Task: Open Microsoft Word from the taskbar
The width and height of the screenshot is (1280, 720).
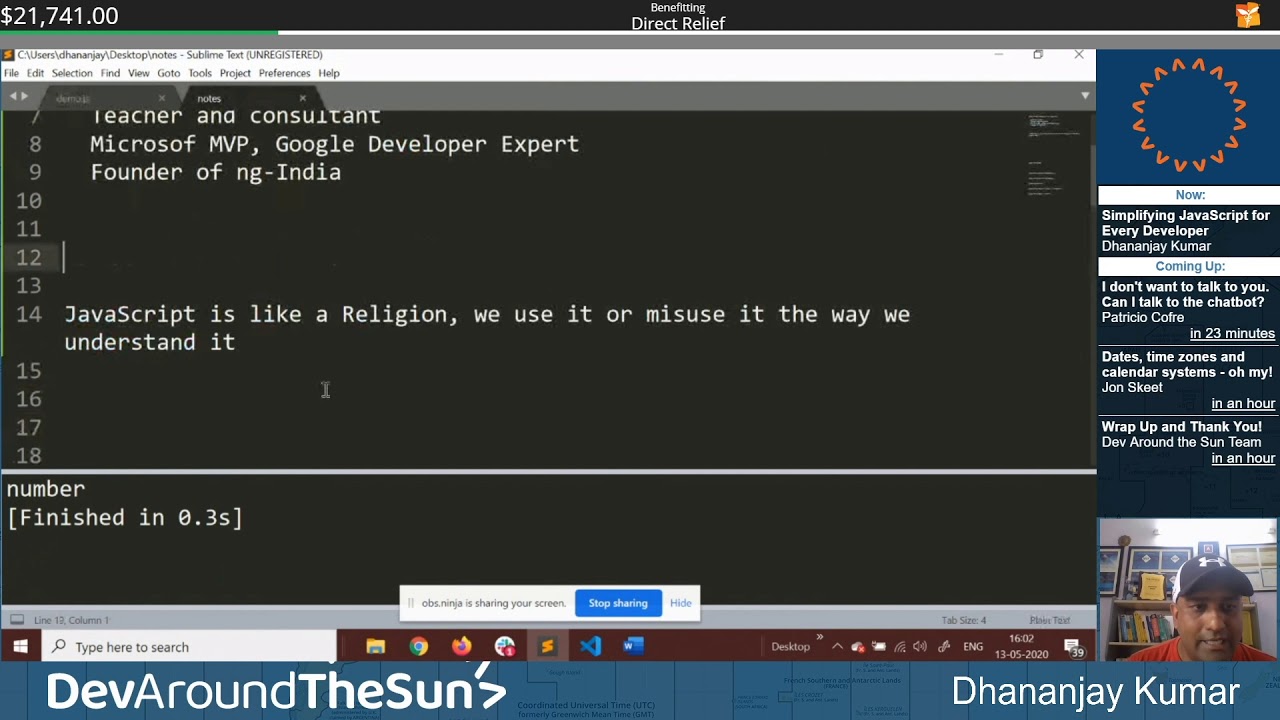Action: coord(633,647)
